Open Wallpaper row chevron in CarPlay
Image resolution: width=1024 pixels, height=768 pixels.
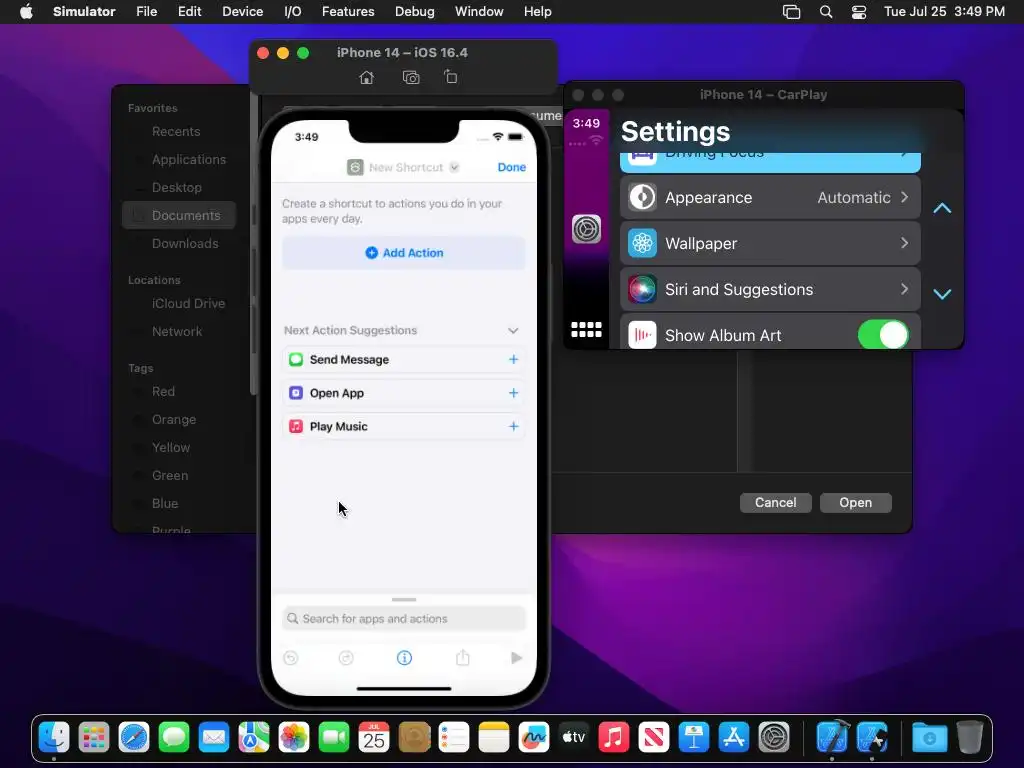pos(904,243)
